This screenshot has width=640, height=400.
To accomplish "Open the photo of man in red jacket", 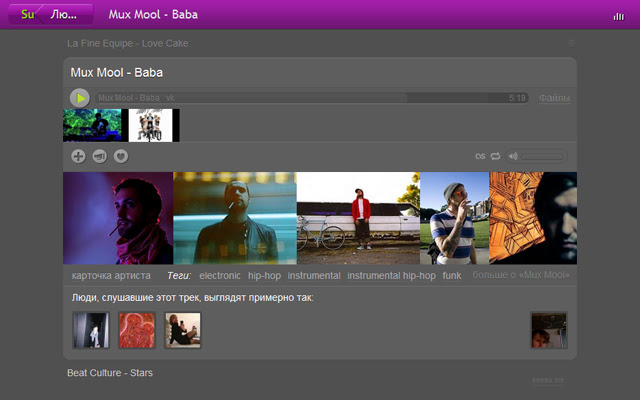I will [358, 218].
